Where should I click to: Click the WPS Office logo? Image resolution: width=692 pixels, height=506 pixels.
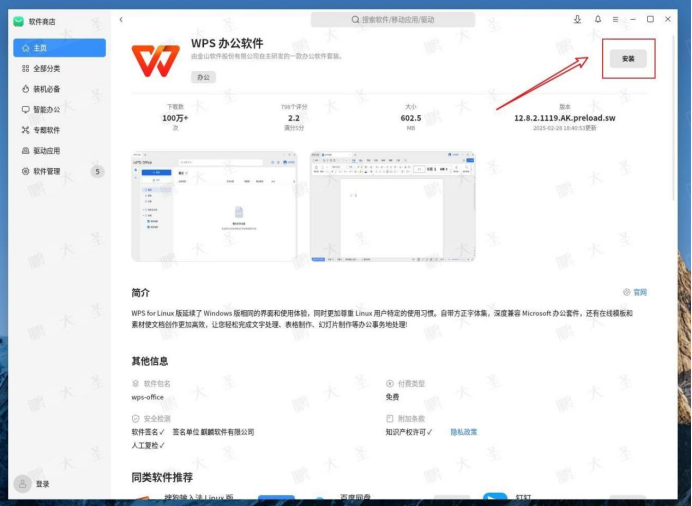tap(156, 61)
